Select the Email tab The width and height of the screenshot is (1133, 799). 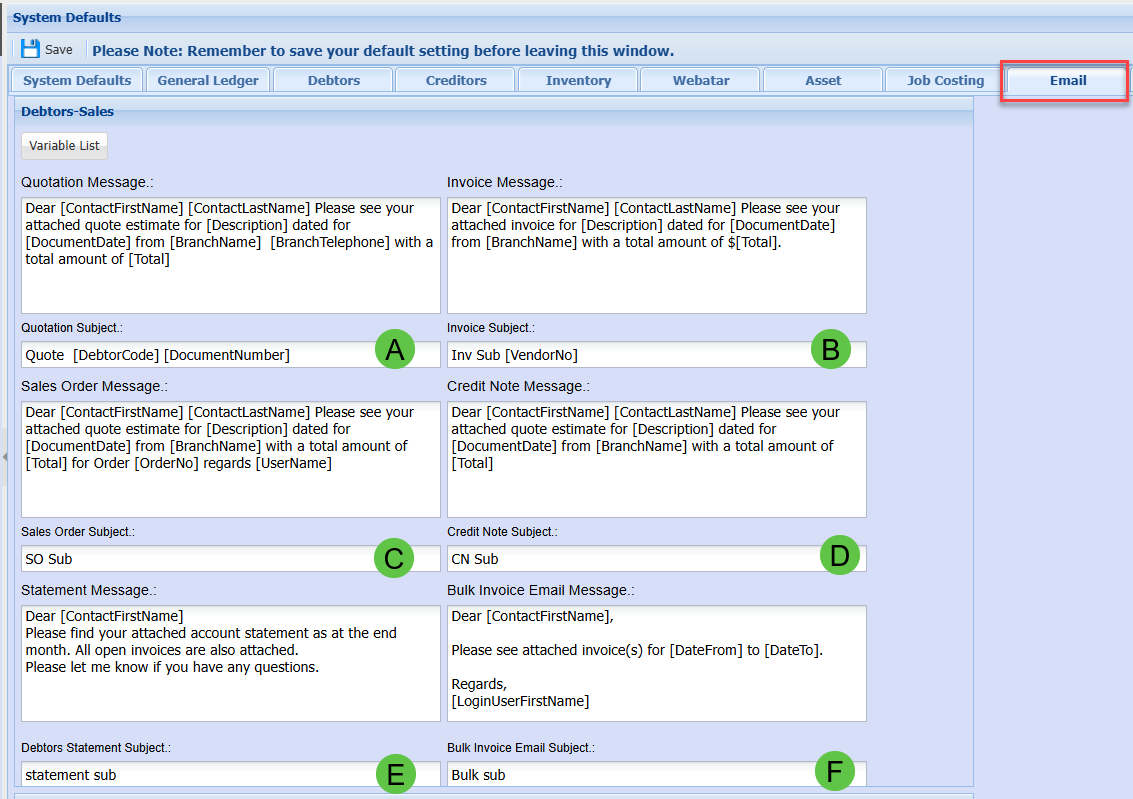[1067, 80]
